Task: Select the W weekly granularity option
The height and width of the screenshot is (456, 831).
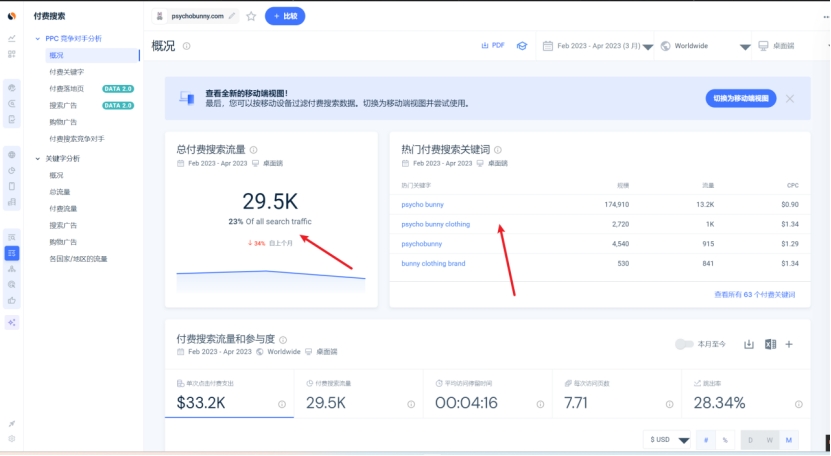Action: [769, 440]
